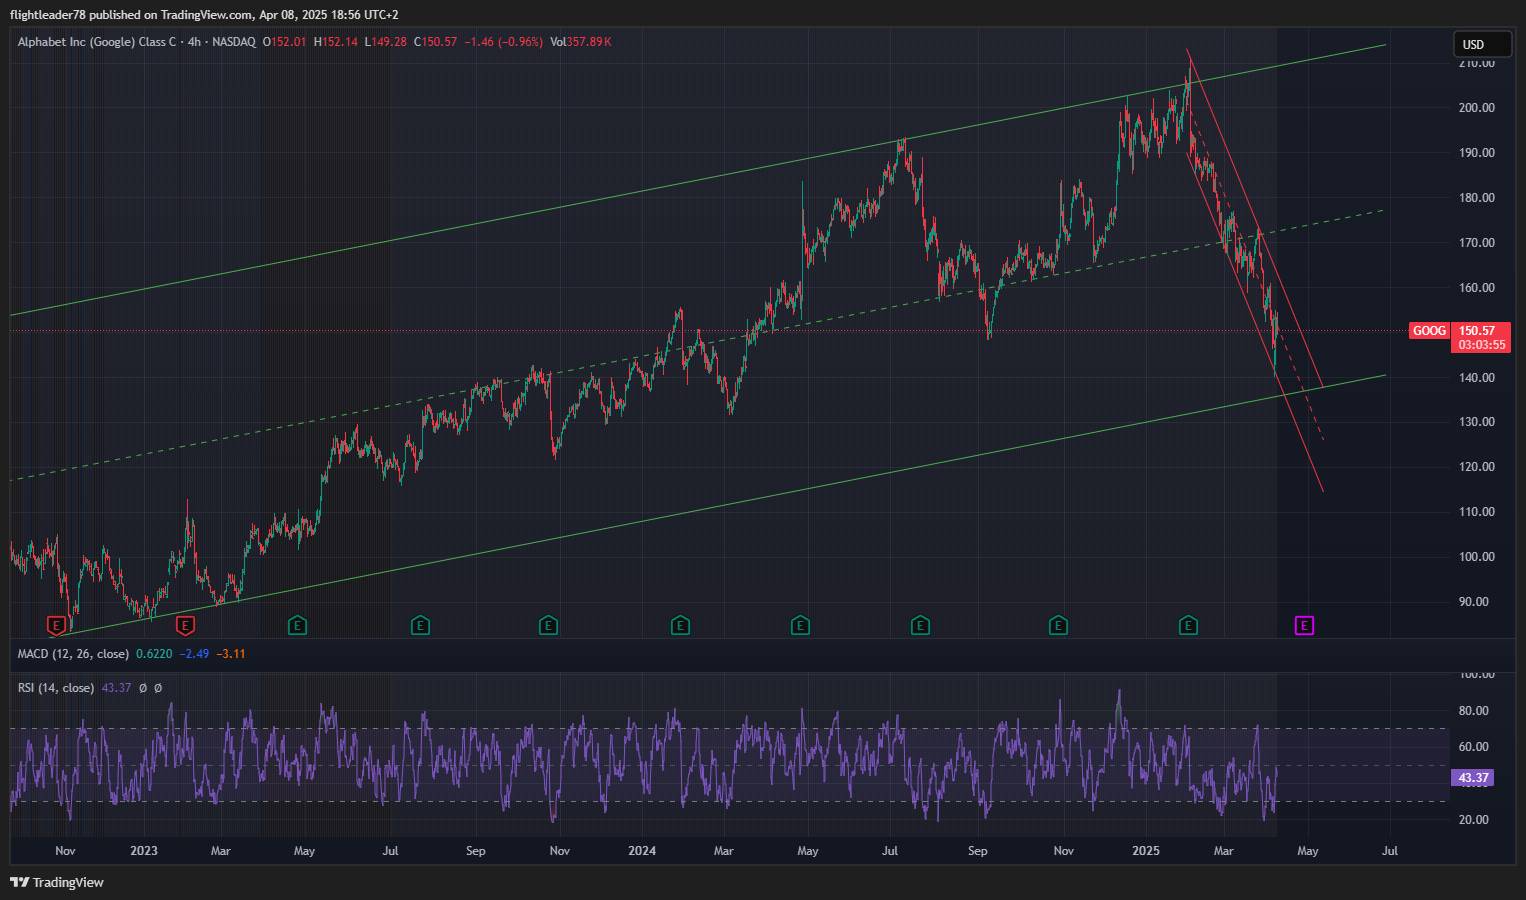Click the MACD histogram value 0.6220
This screenshot has height=900, width=1526.
point(154,654)
